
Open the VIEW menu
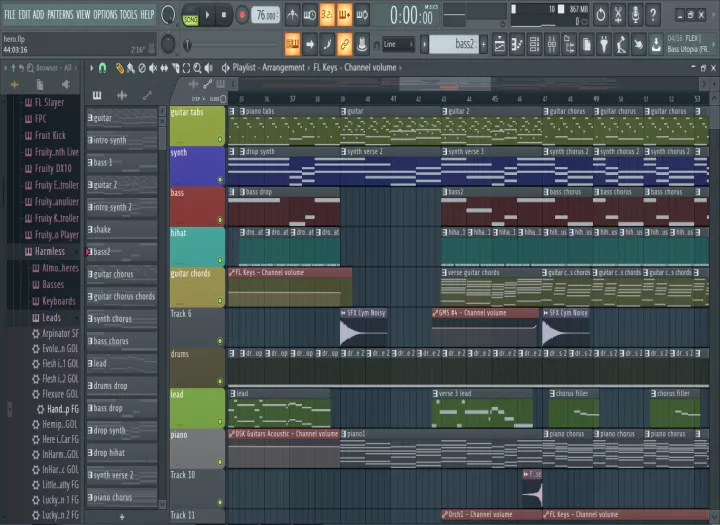83,15
